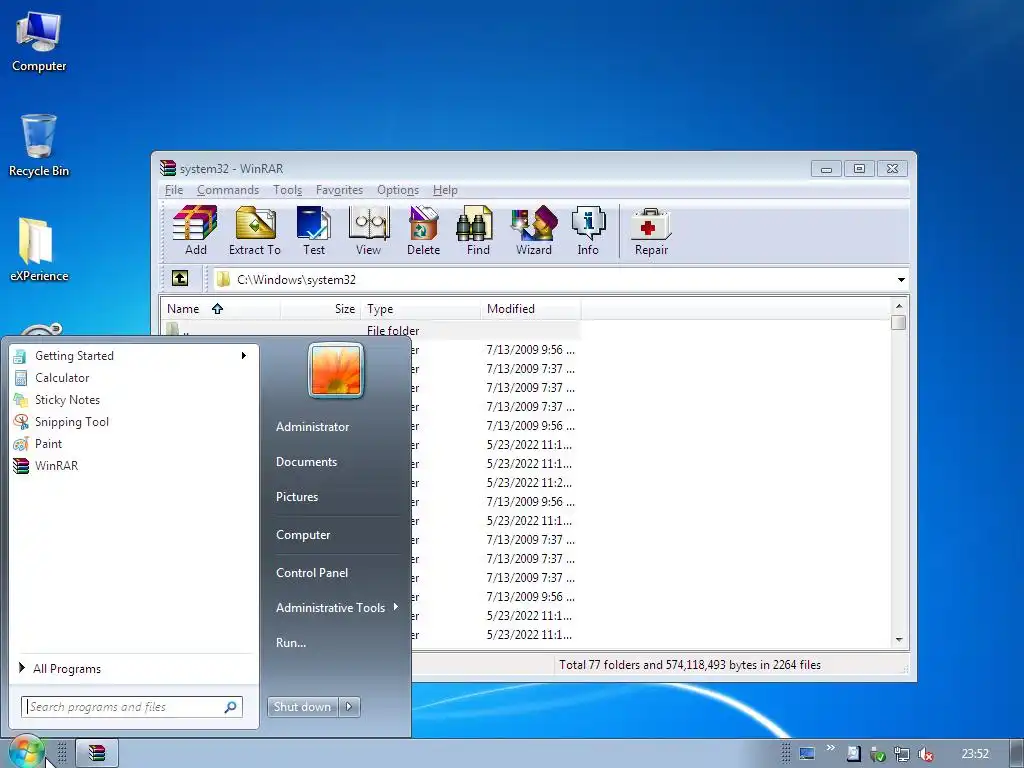The height and width of the screenshot is (768, 1024).
Task: Sort by Modified column header
Action: pos(531,309)
